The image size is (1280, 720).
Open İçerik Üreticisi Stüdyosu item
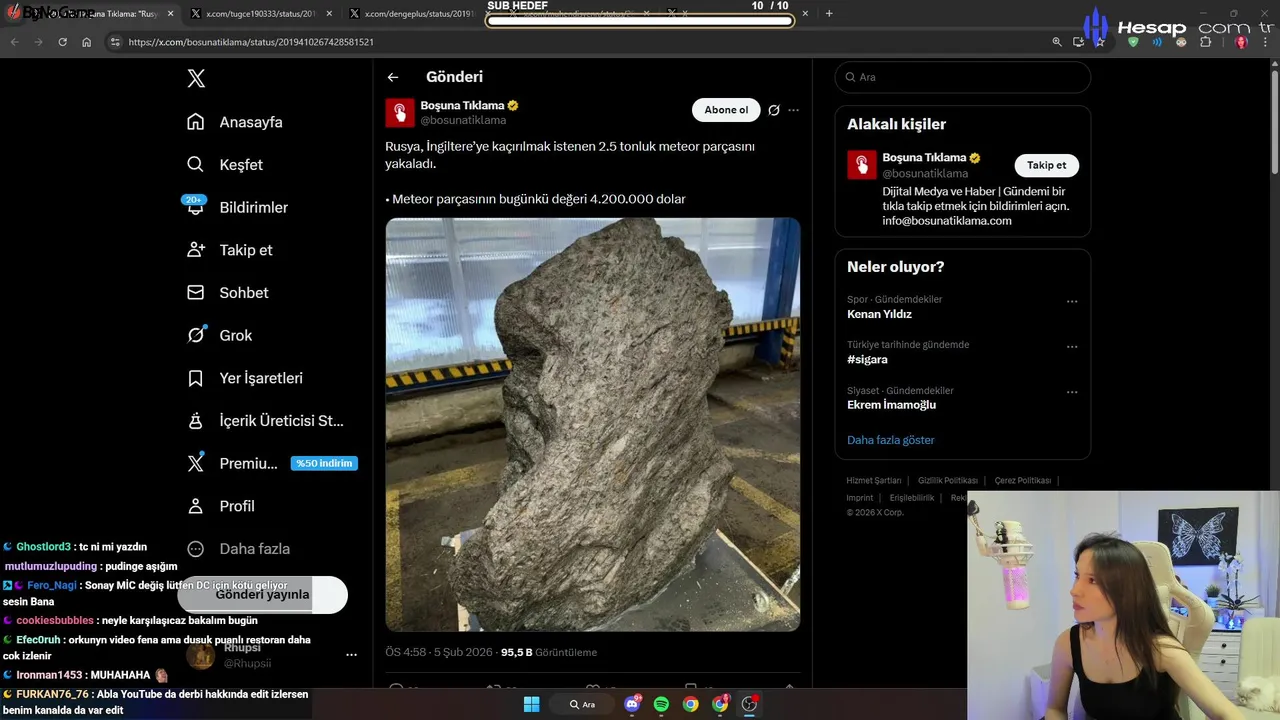(265, 421)
